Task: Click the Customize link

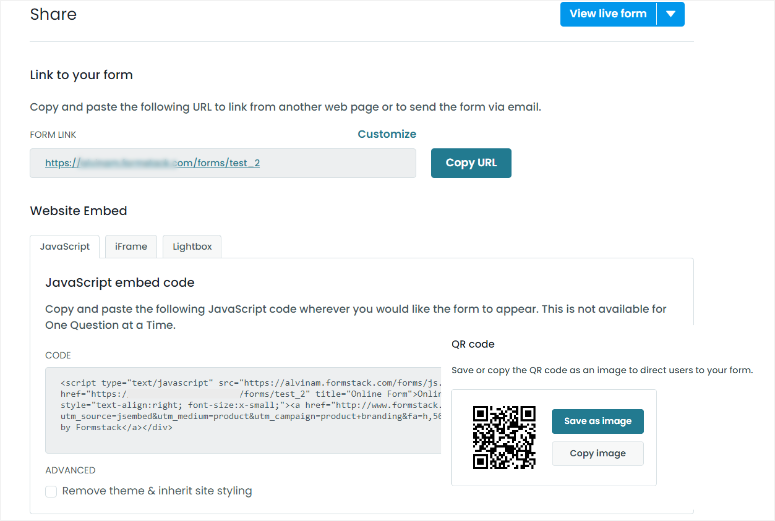Action: click(x=387, y=134)
